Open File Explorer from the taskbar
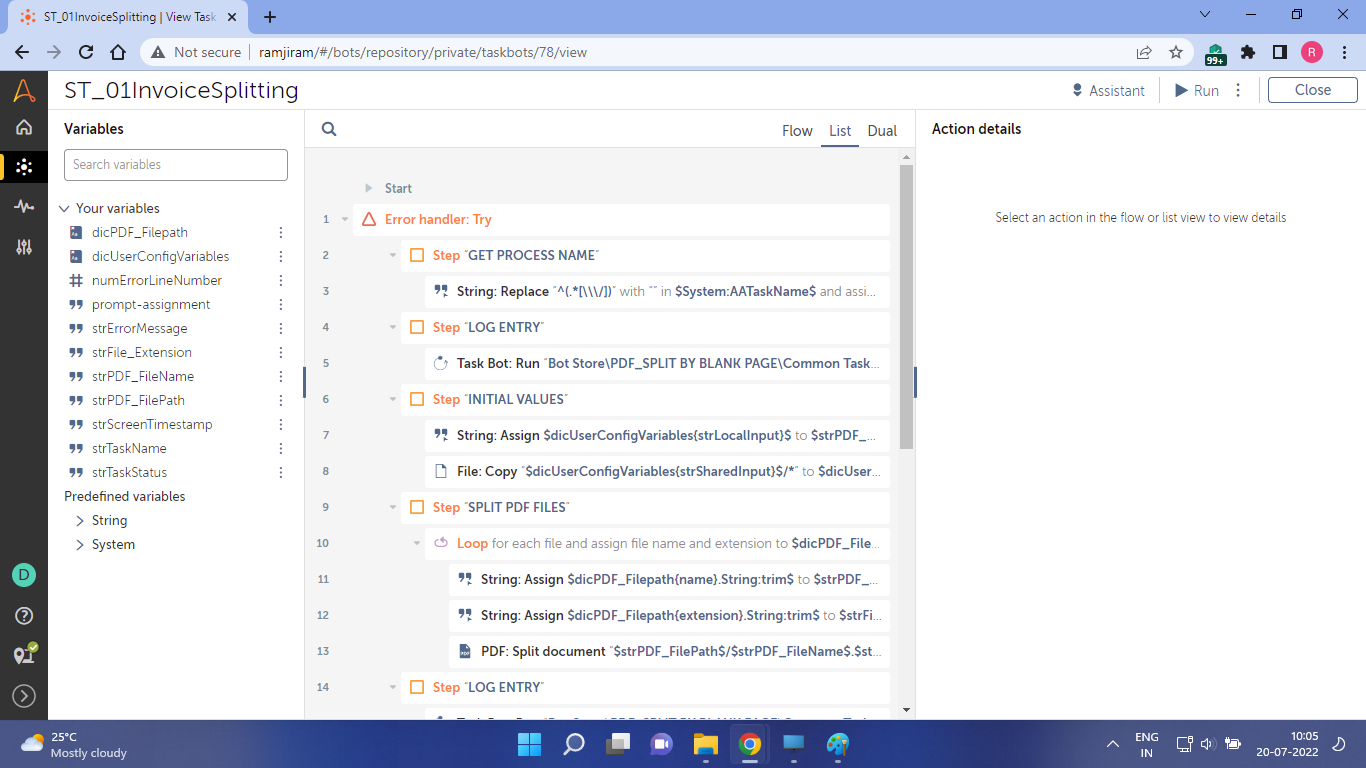The height and width of the screenshot is (768, 1366). 706,744
